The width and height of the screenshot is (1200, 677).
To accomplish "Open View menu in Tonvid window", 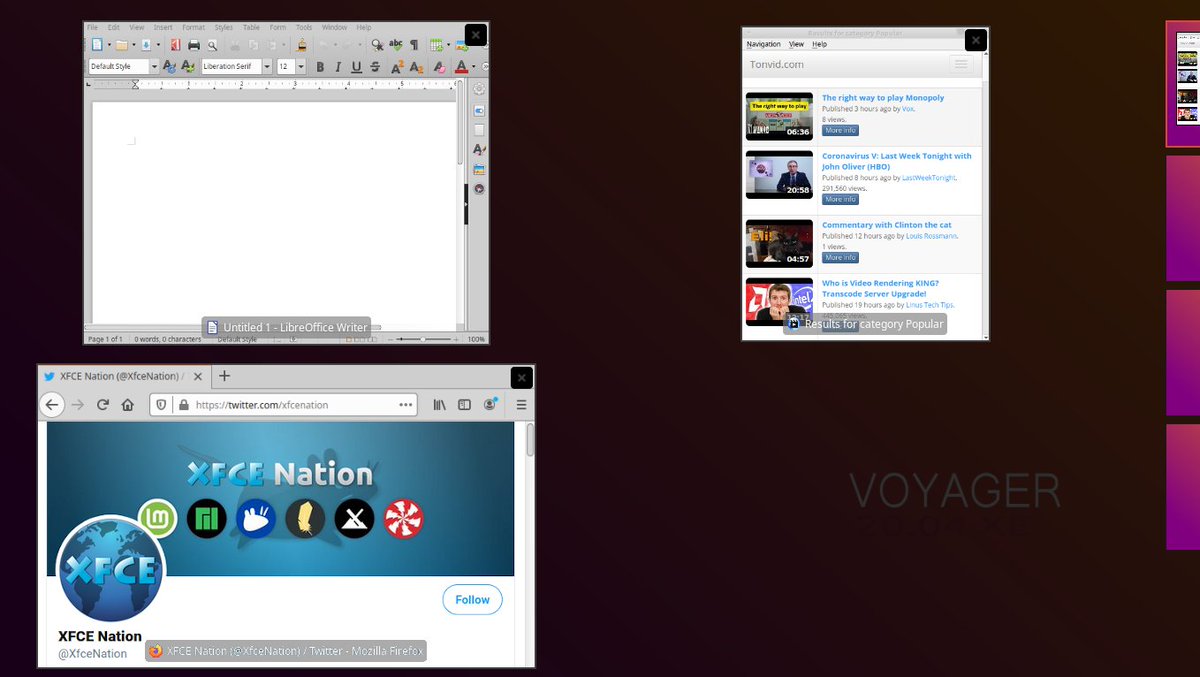I will [796, 44].
